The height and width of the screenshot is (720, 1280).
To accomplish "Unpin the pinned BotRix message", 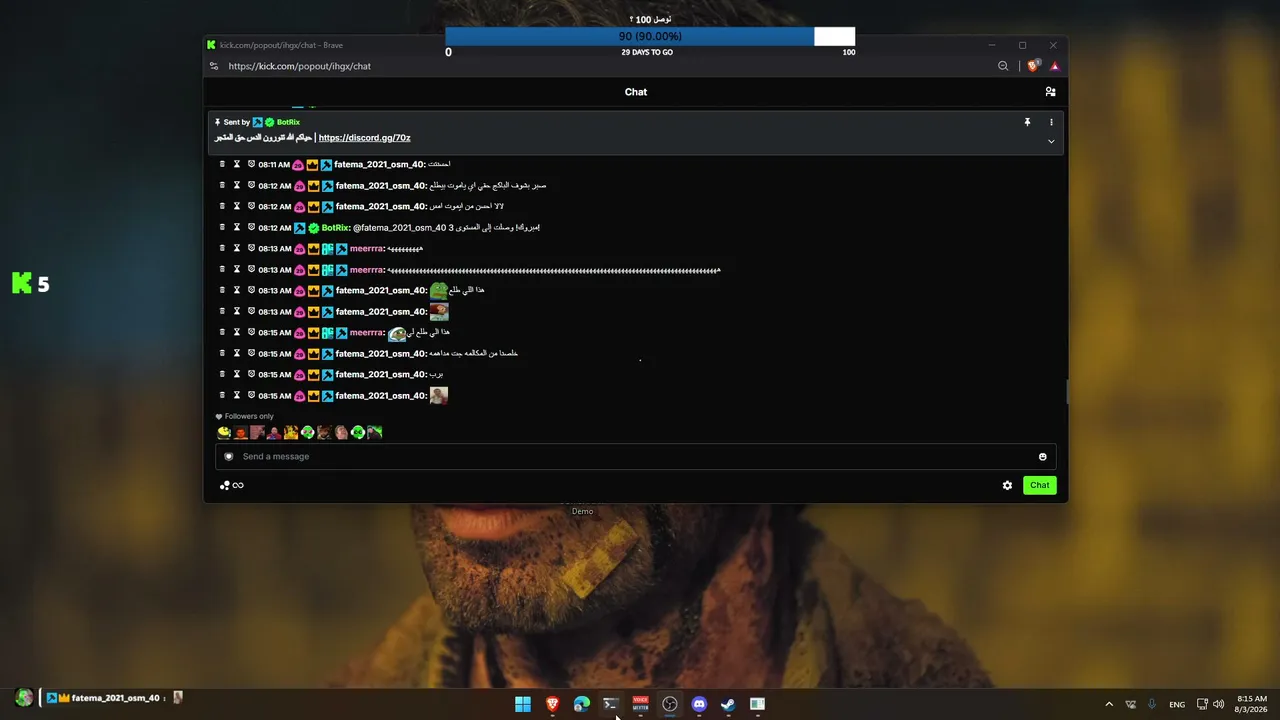I will pos(1027,122).
